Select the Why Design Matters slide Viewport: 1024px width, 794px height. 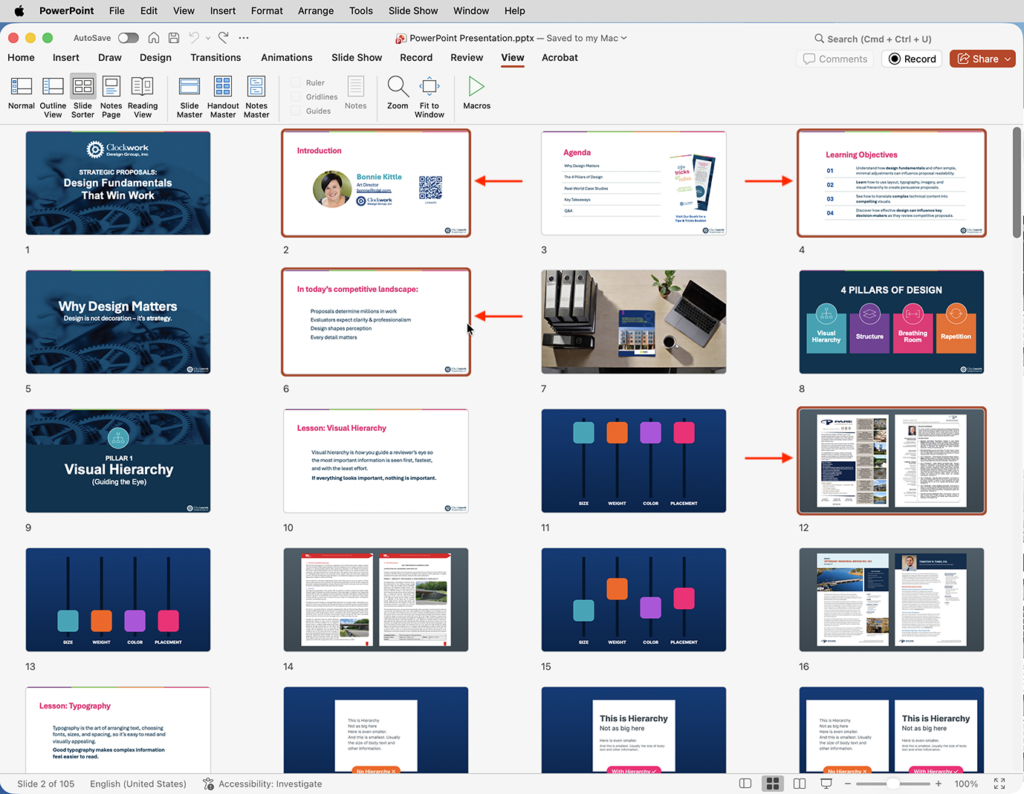[x=118, y=322]
